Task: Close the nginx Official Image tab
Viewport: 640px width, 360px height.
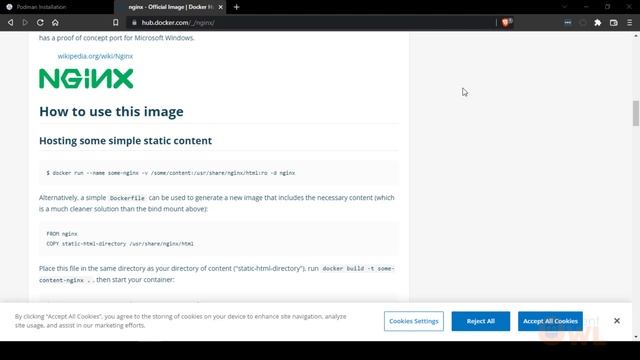Action: pyautogui.click(x=220, y=7)
